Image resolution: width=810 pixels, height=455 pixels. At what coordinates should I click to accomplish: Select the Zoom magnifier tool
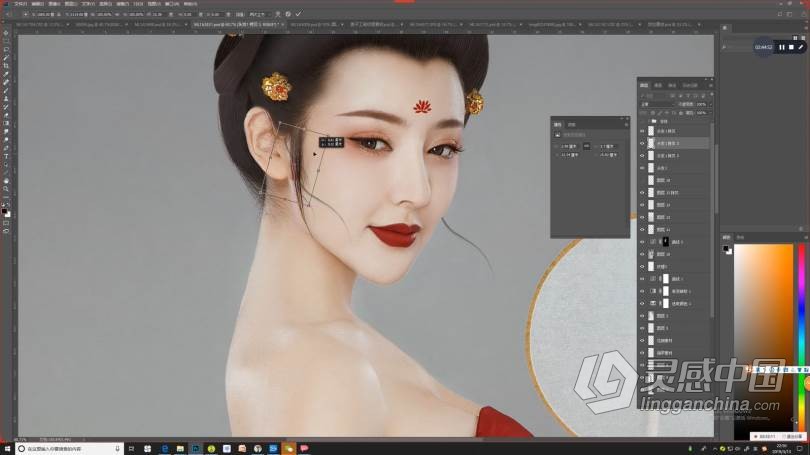coord(6,189)
